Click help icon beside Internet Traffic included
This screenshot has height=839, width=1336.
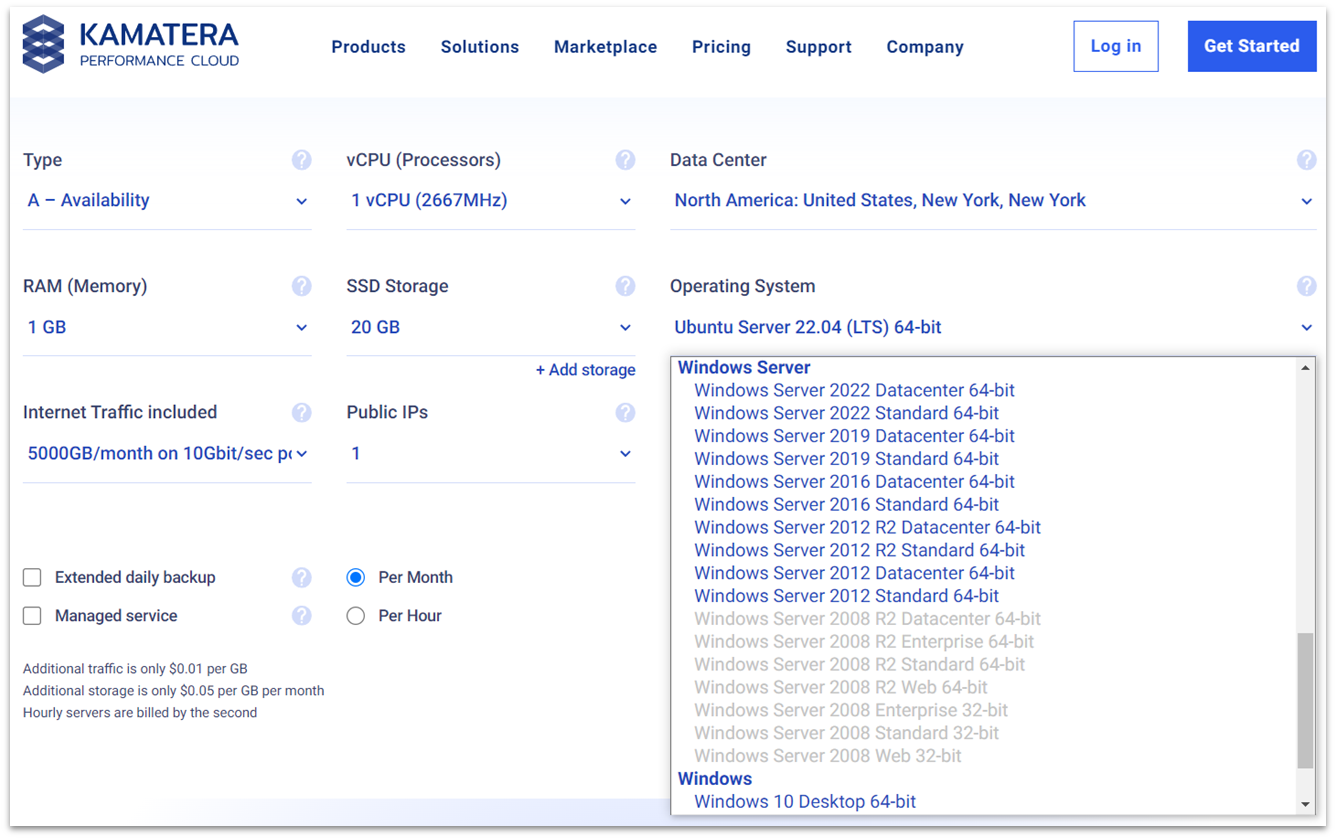click(x=301, y=412)
